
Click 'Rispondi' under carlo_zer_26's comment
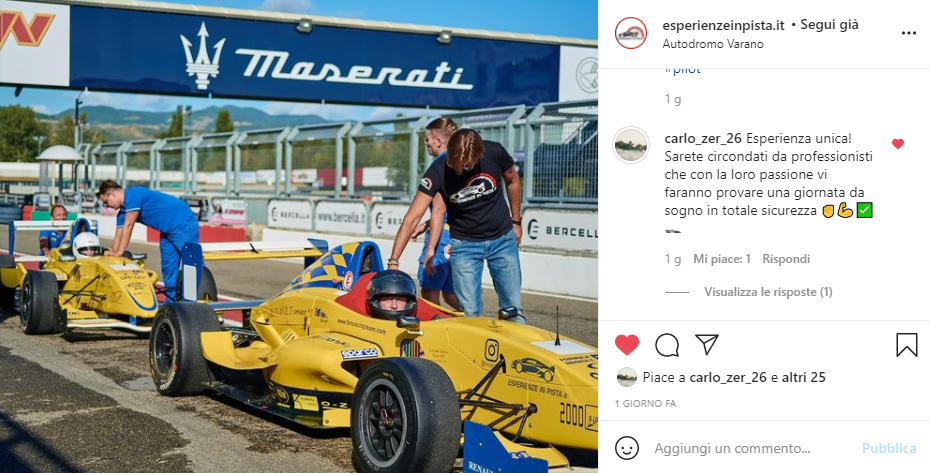tap(786, 259)
